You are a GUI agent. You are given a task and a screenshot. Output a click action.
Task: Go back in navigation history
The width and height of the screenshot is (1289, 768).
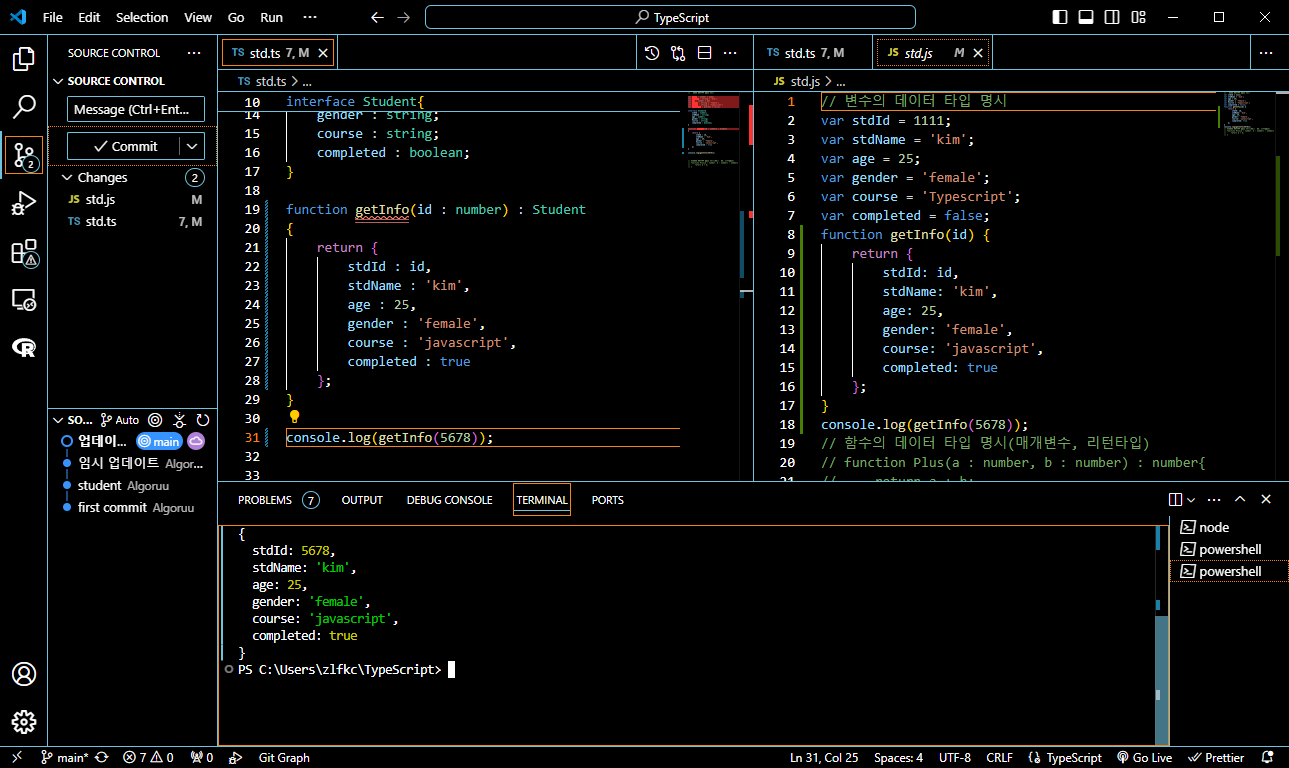coord(377,17)
